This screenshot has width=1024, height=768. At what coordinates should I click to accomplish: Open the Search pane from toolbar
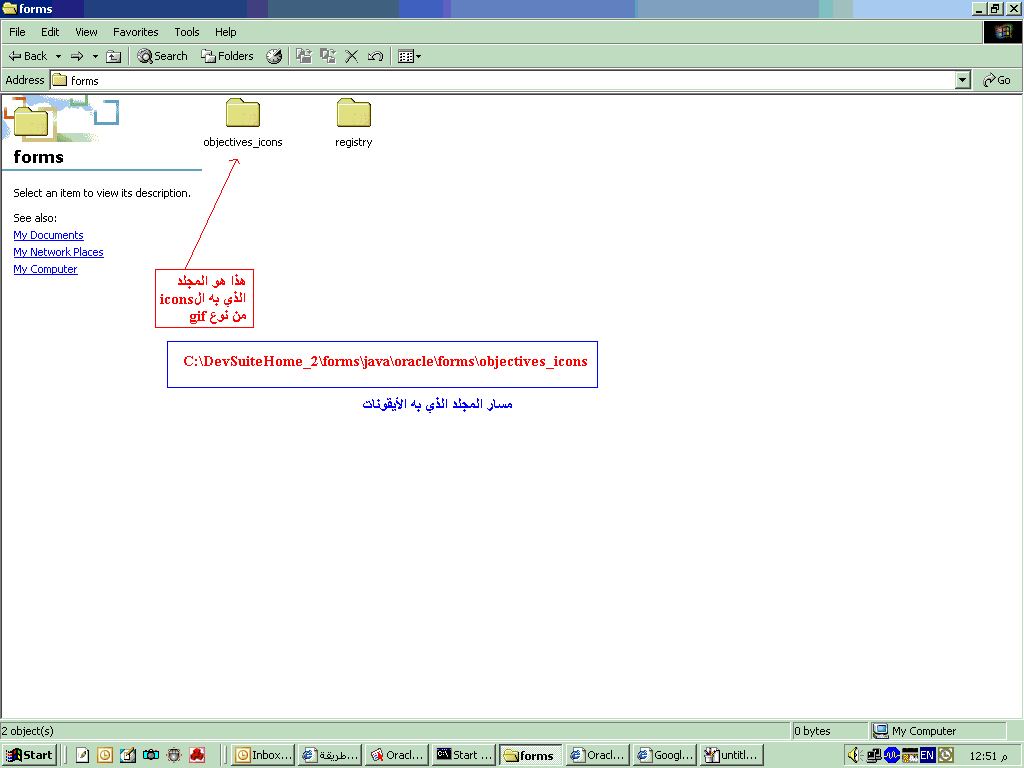[162, 56]
